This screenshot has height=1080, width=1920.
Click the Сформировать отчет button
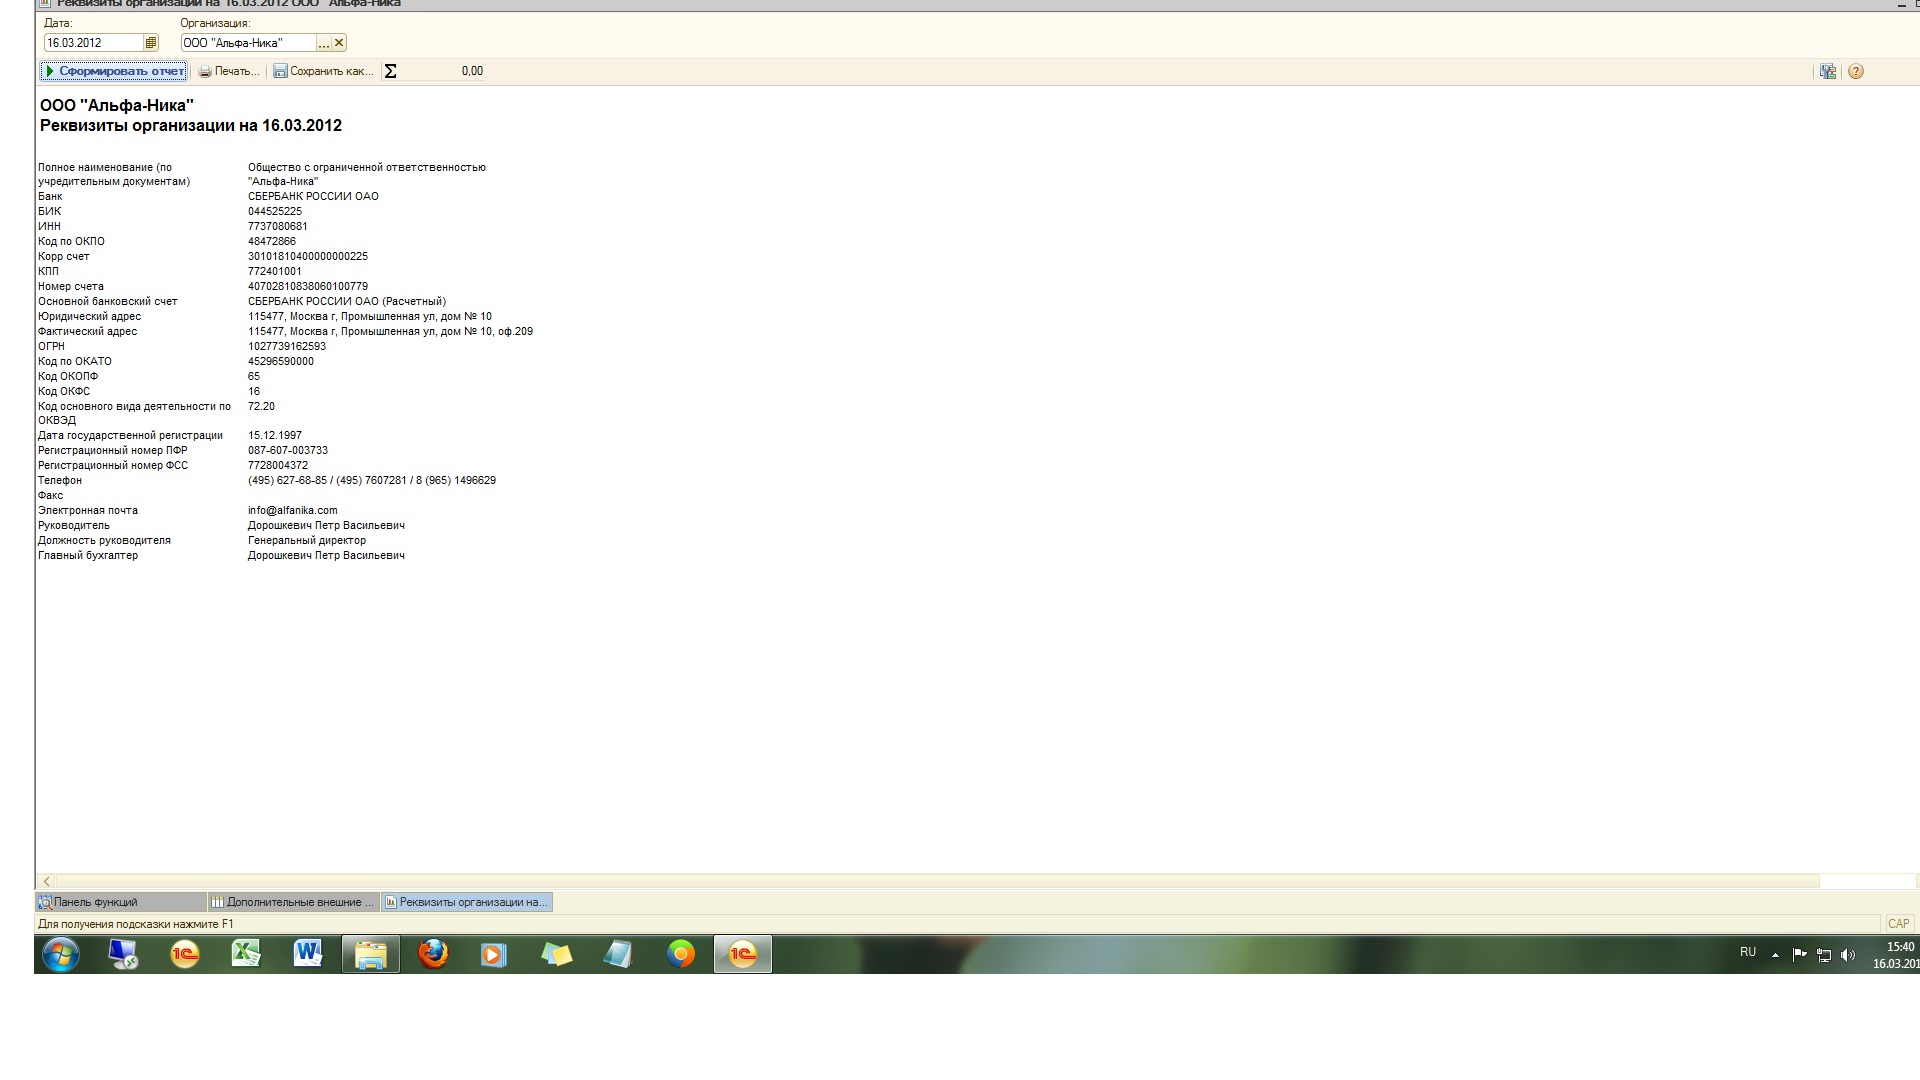[x=113, y=71]
